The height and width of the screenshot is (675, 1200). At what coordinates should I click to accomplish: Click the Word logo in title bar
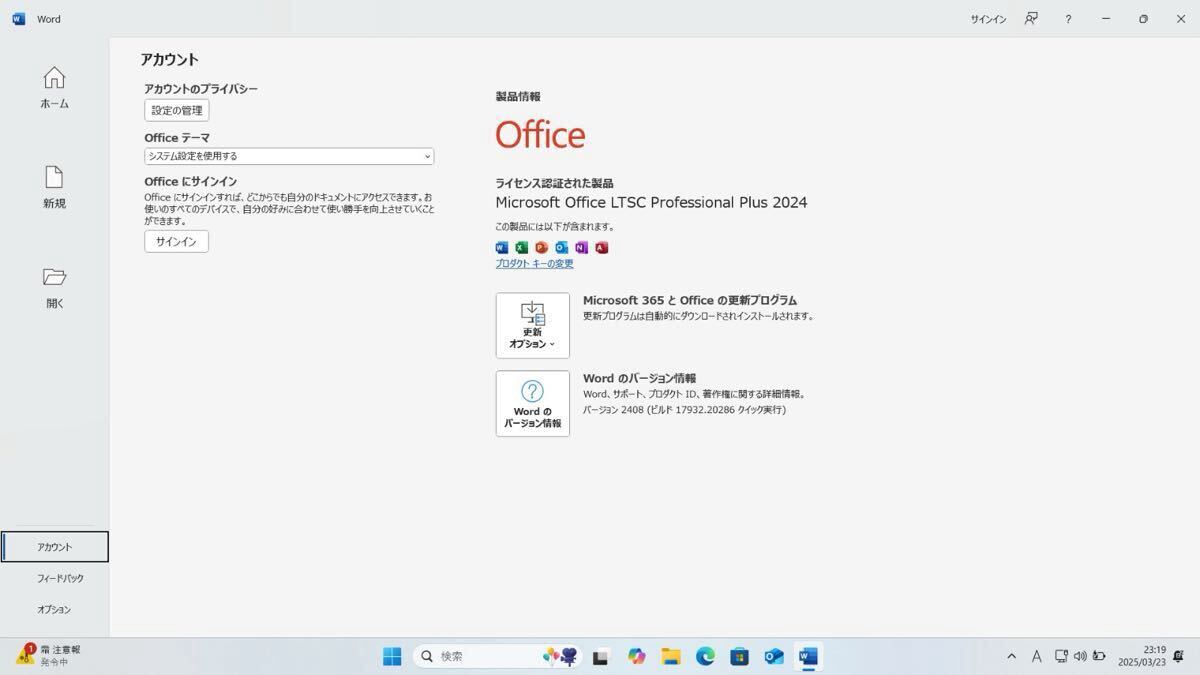coord(19,19)
